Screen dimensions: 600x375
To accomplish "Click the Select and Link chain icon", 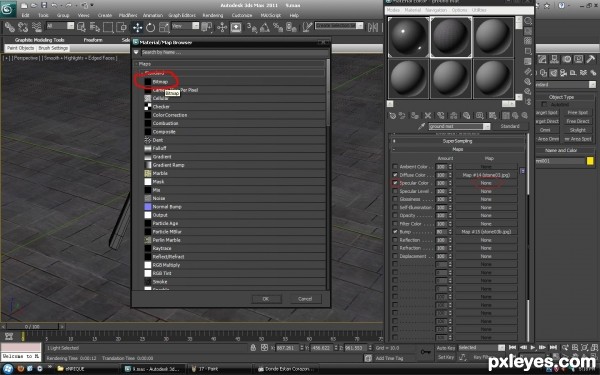I will point(10,27).
